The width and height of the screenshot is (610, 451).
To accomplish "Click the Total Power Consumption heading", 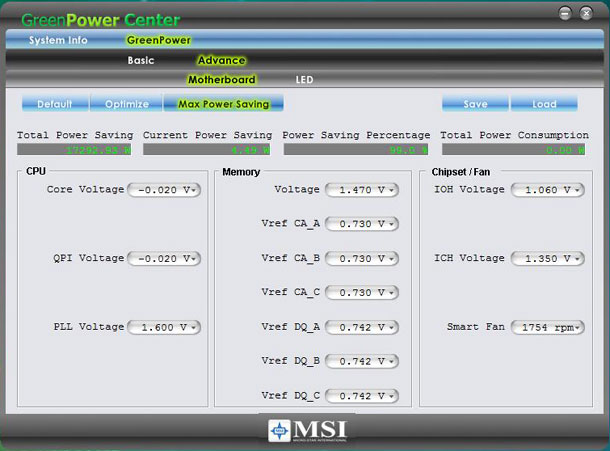I will (514, 135).
